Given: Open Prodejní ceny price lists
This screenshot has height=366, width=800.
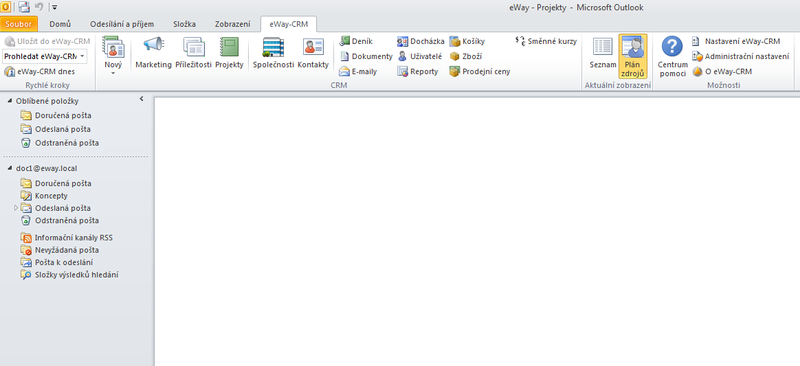Looking at the screenshot, I should coord(480,71).
